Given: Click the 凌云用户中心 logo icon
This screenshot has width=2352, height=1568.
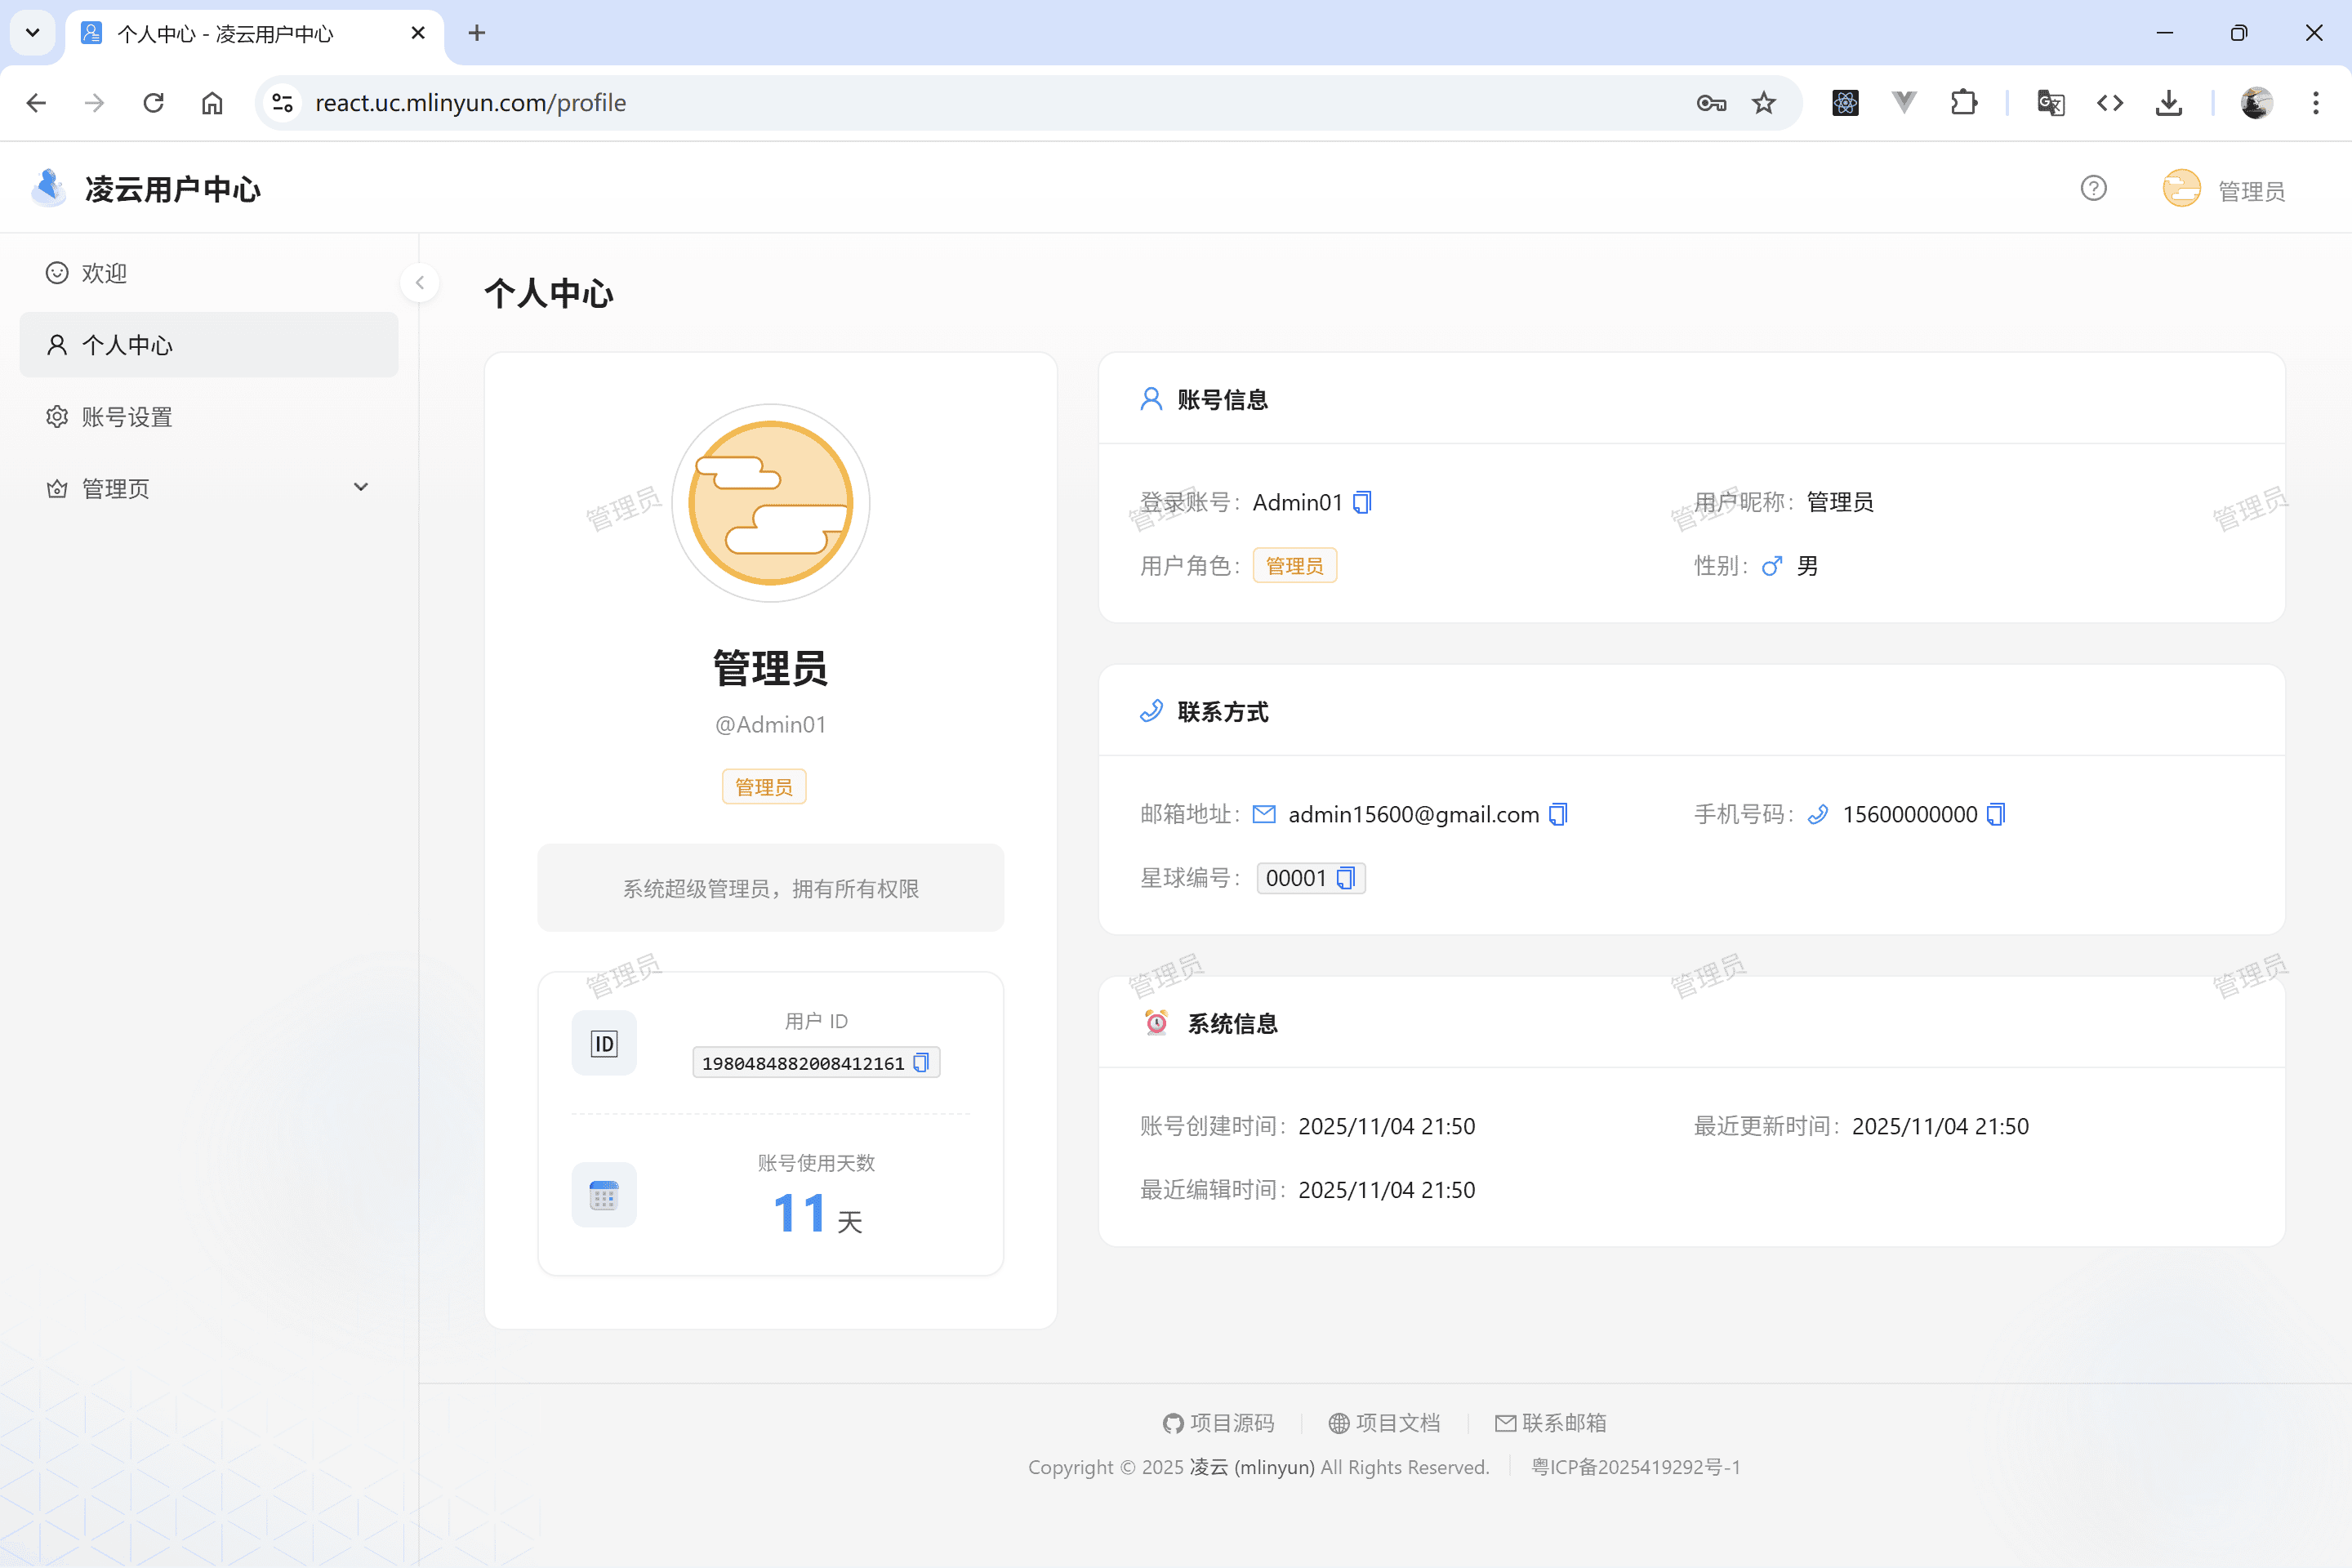Looking at the screenshot, I should point(48,188).
